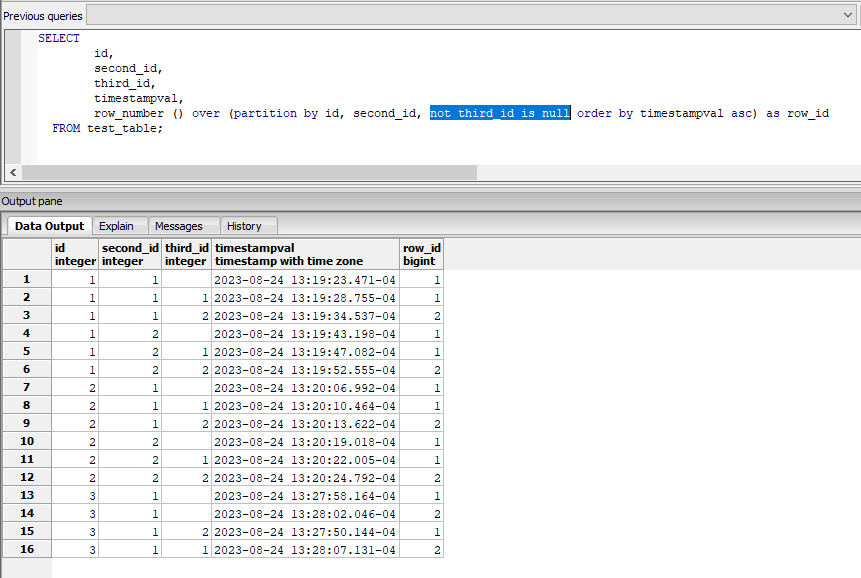
Task: Click the highlighted "not third_id is null" text
Action: [500, 113]
